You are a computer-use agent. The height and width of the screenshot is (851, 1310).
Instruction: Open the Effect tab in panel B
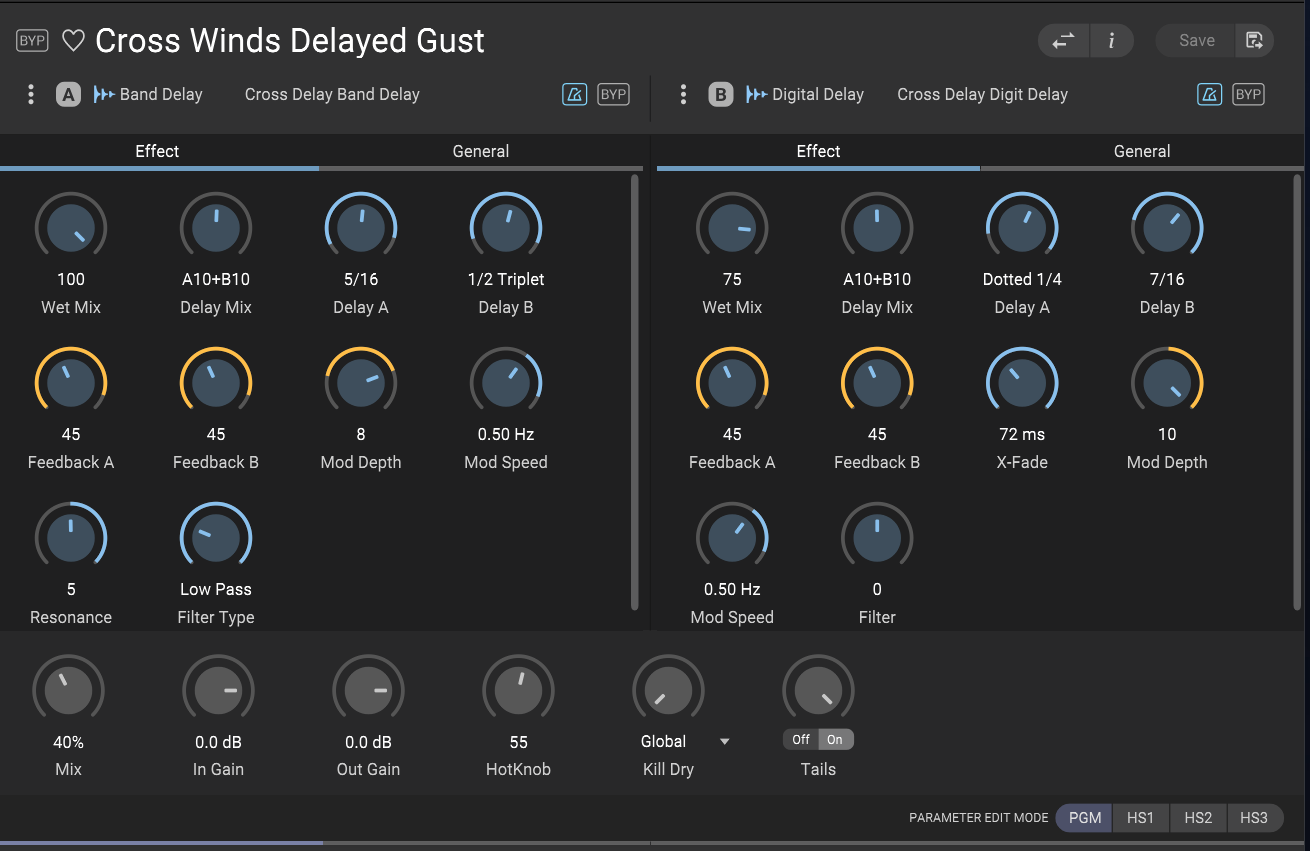tap(818, 152)
